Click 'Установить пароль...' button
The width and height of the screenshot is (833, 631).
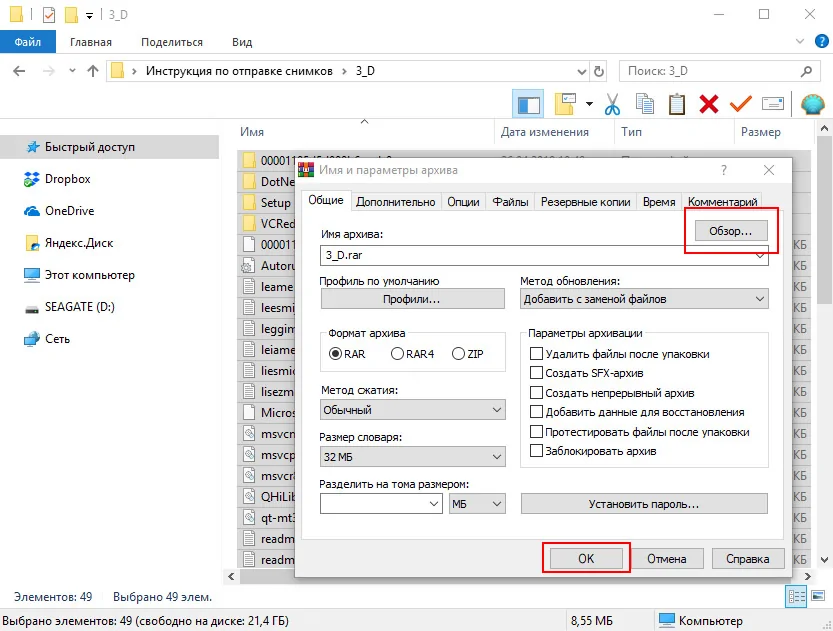[644, 504]
